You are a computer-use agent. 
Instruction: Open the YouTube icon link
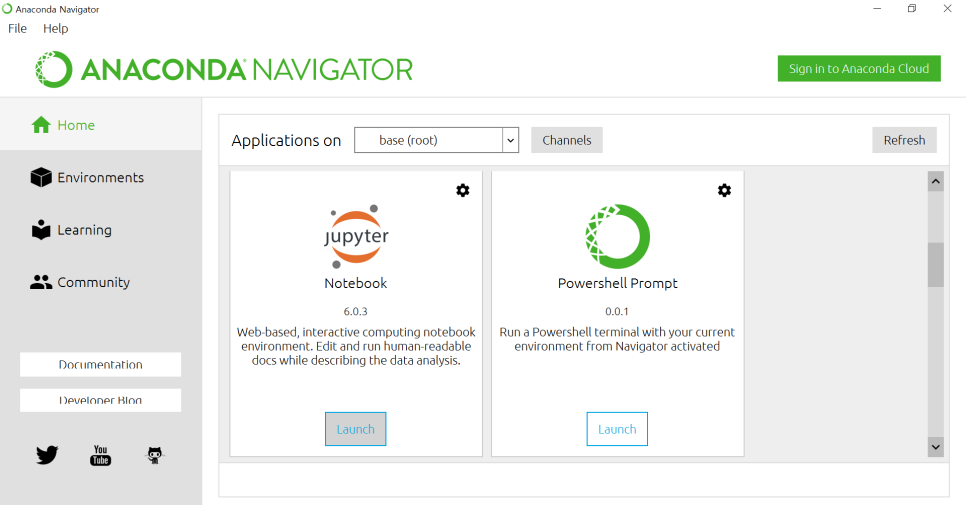click(100, 455)
